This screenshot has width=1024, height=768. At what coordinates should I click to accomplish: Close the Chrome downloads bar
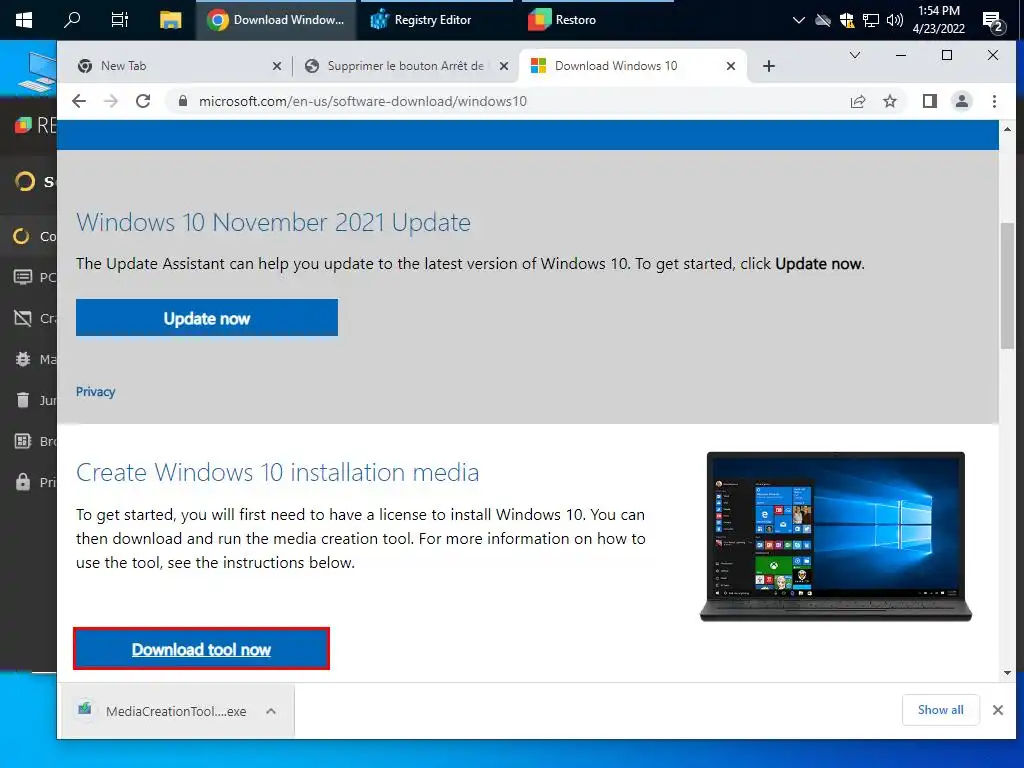[x=997, y=710]
